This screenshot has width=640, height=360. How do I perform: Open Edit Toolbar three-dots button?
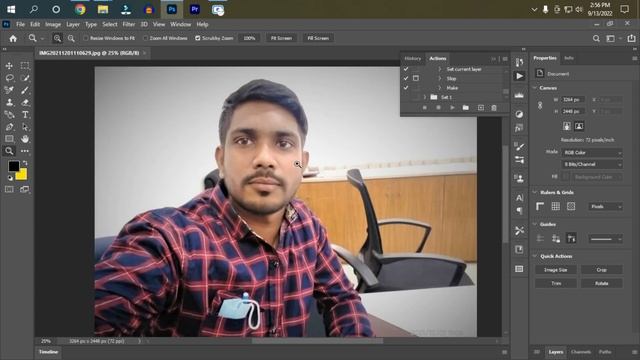point(25,151)
